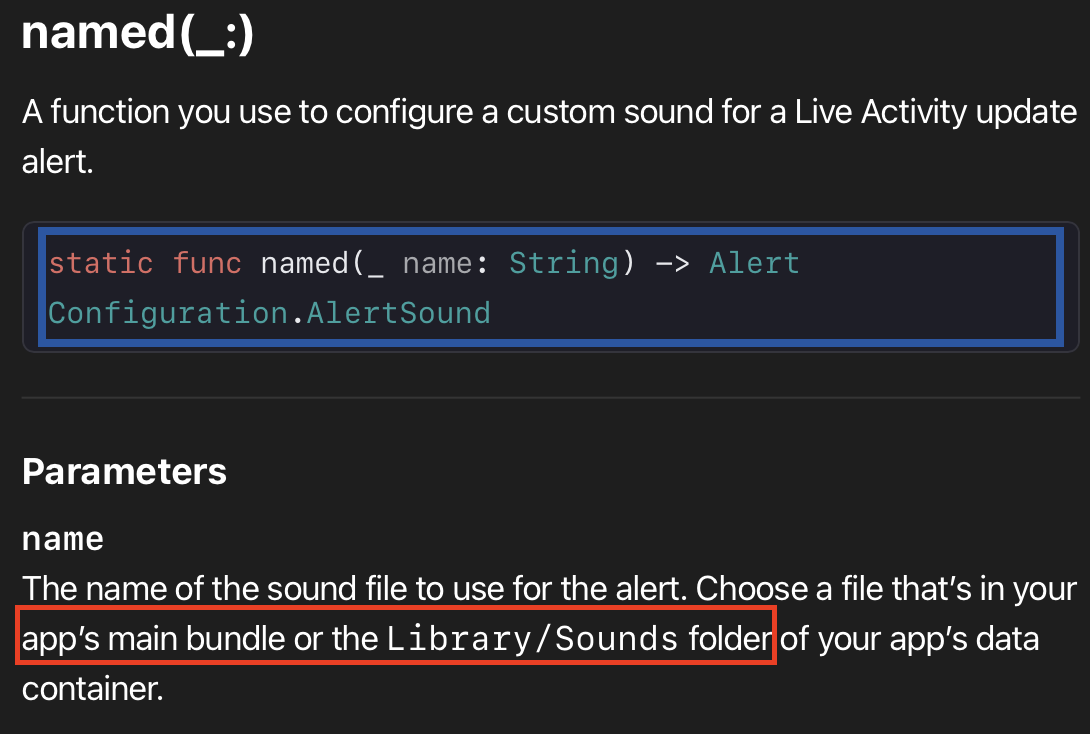Select the static keyword in the code block
1090x734 pixels.
pos(101,263)
